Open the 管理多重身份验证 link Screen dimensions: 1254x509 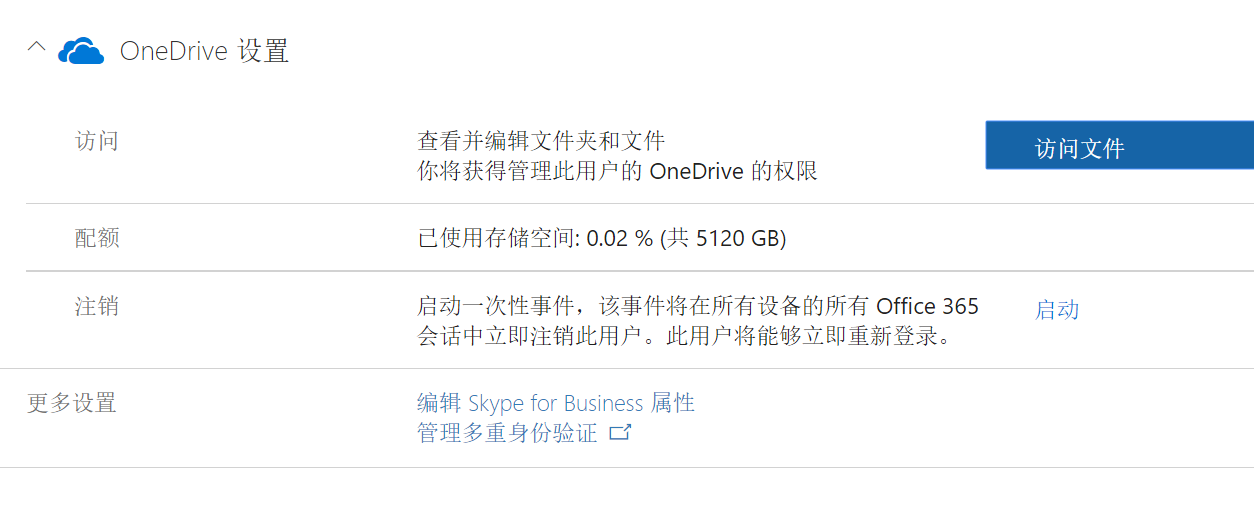(x=507, y=433)
